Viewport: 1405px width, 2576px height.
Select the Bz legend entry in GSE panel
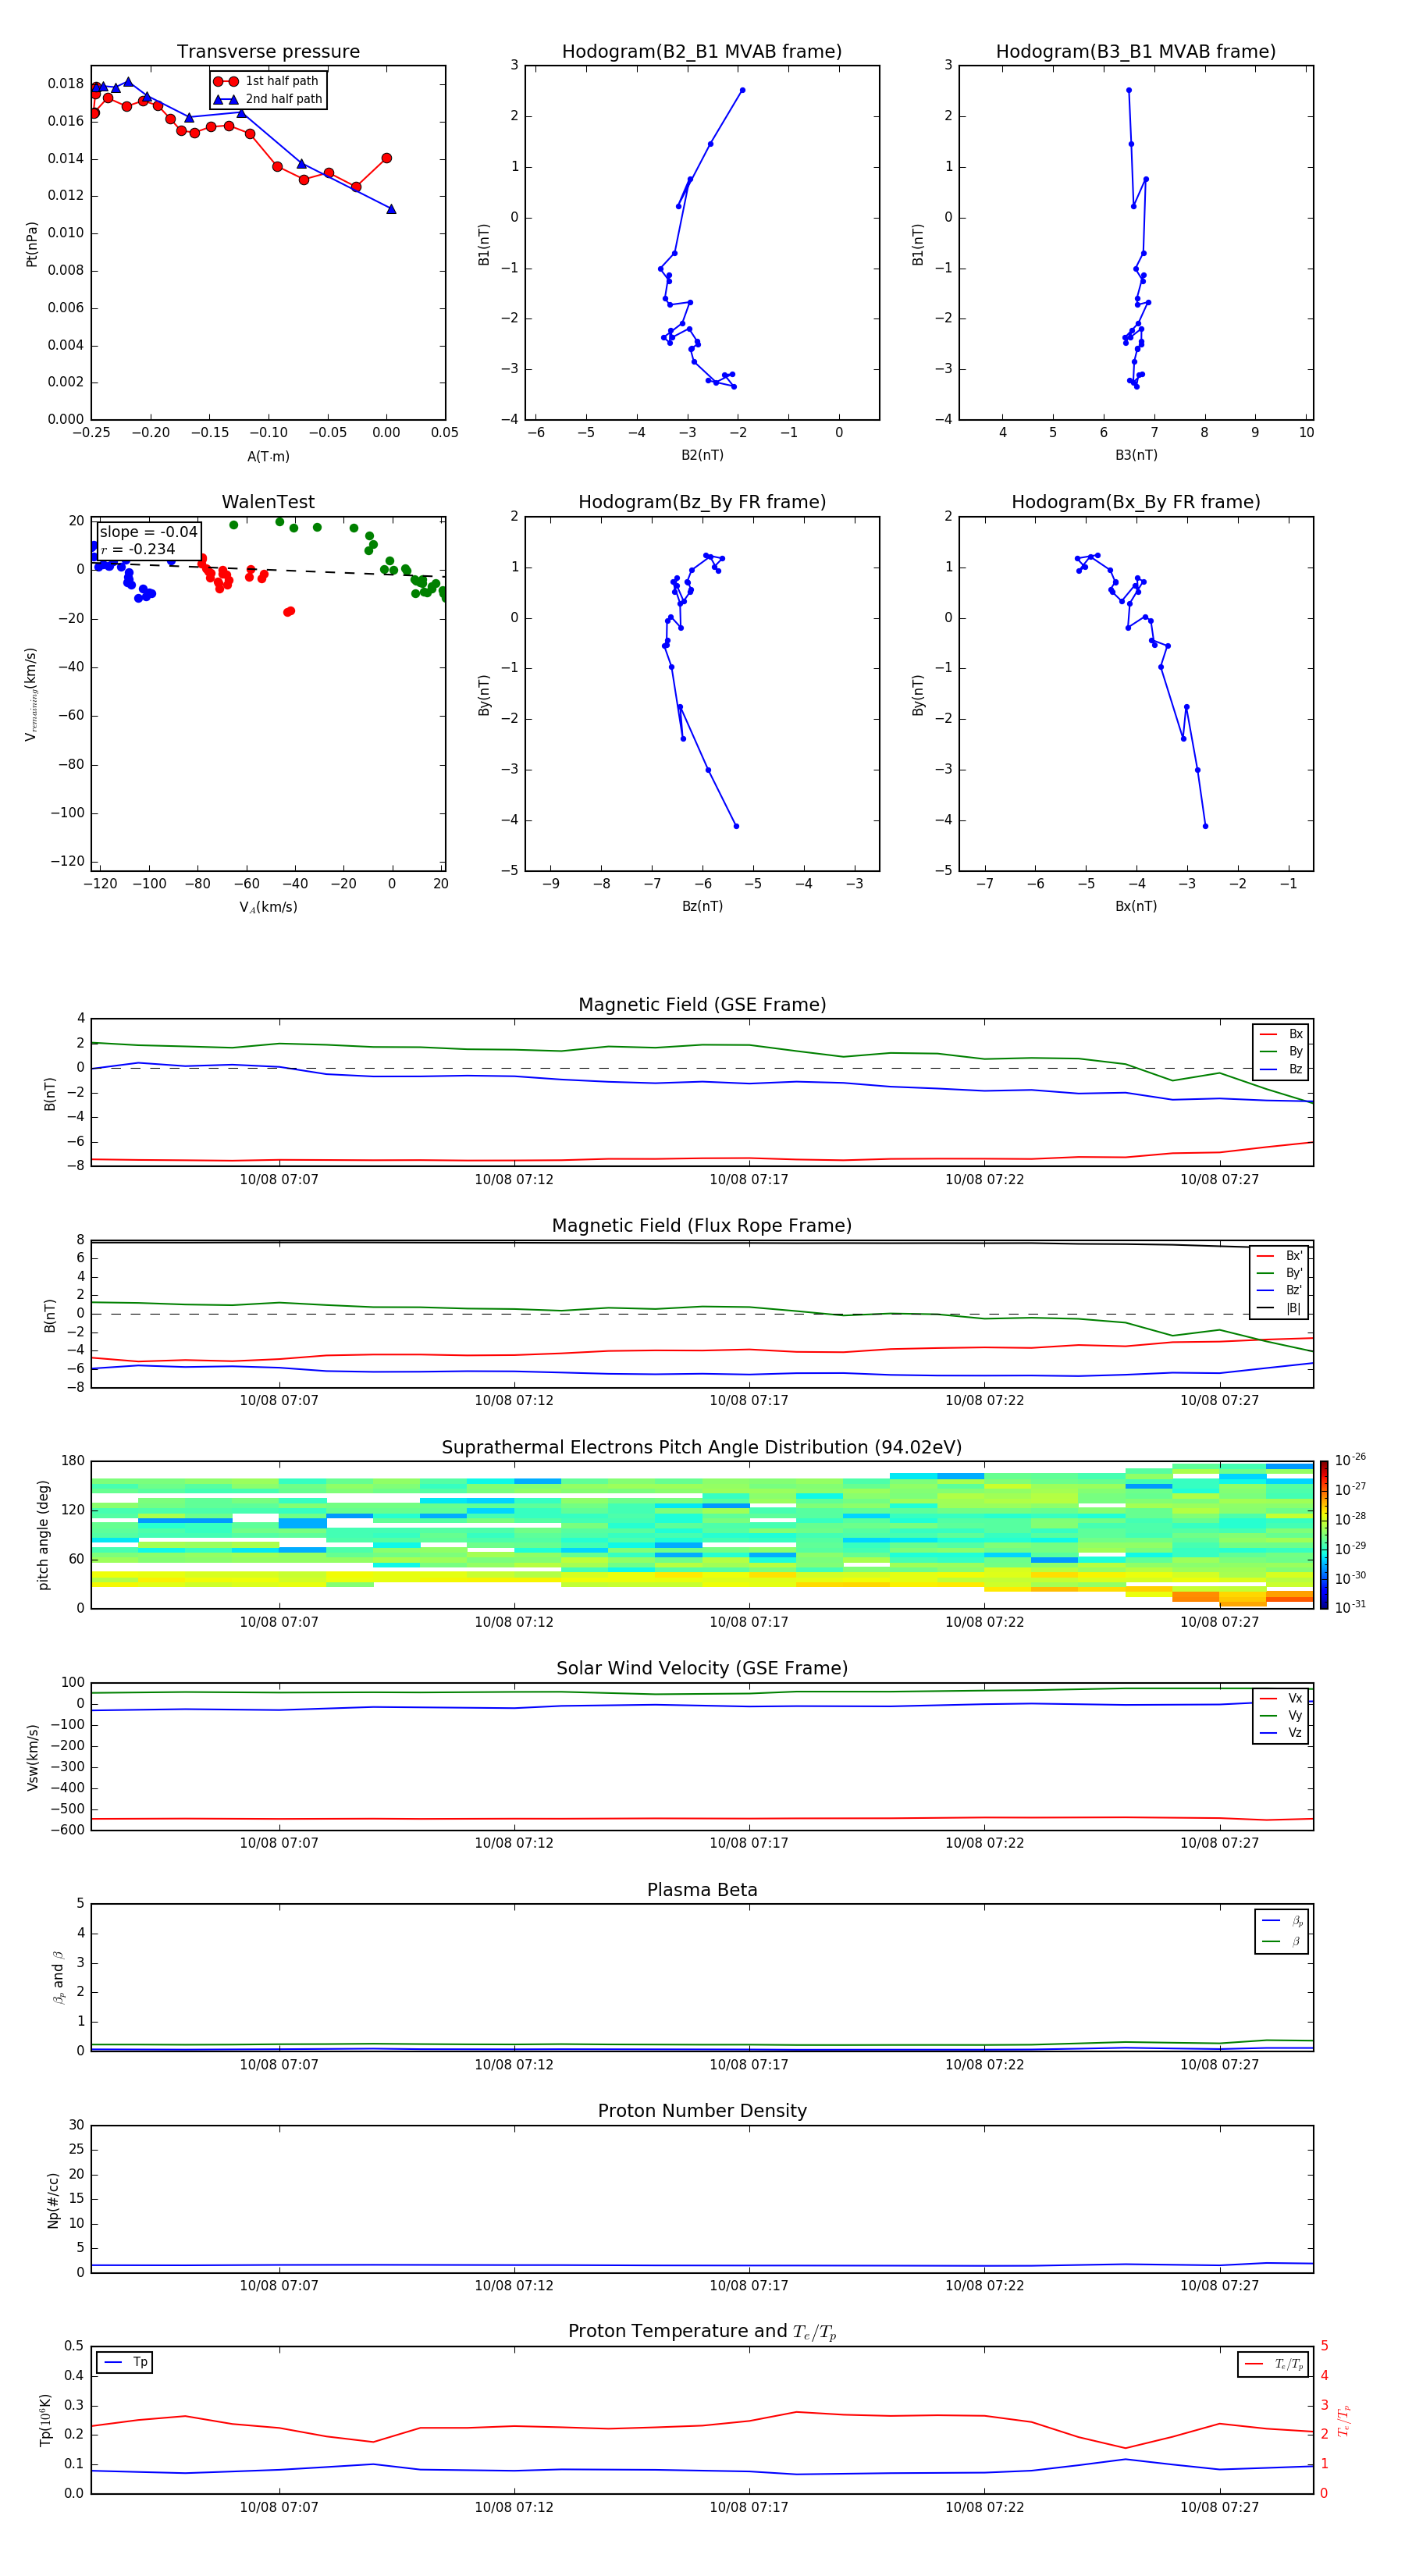pyautogui.click(x=1281, y=1069)
